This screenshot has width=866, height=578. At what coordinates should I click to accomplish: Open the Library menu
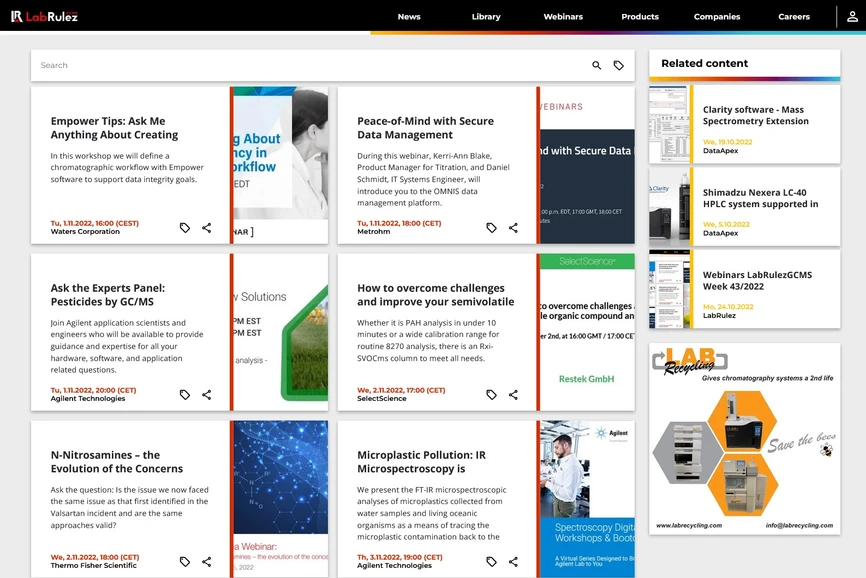(486, 17)
